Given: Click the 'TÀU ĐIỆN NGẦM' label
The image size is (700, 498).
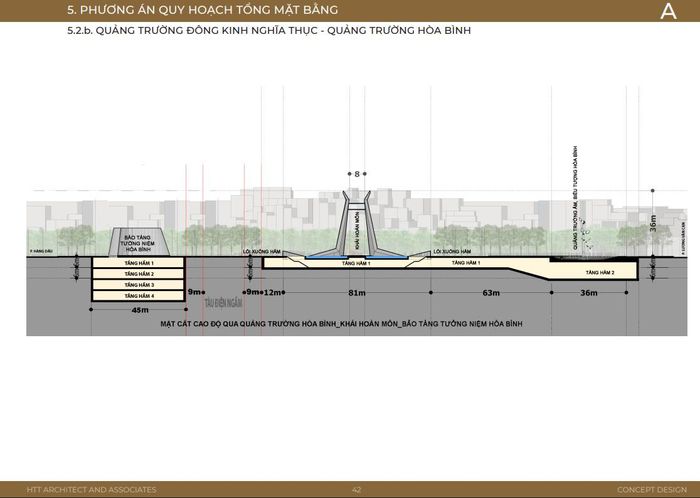Looking at the screenshot, I should (x=223, y=303).
